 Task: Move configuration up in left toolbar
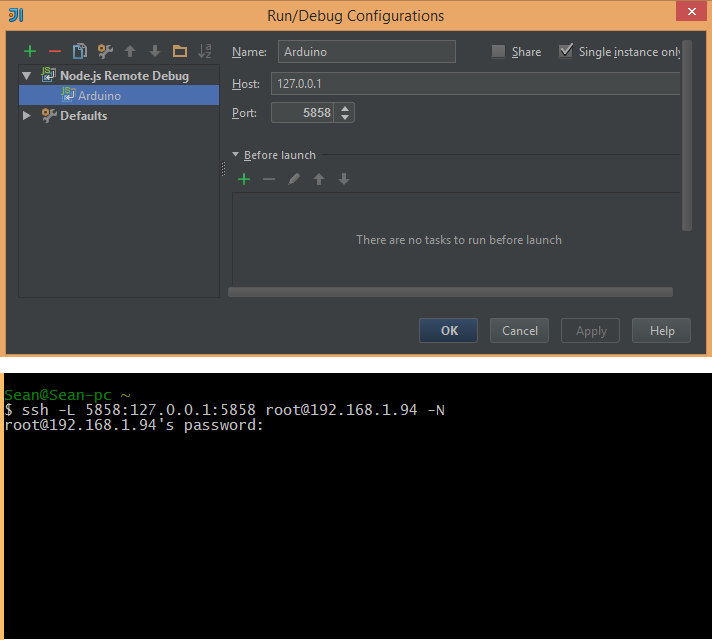click(x=130, y=51)
